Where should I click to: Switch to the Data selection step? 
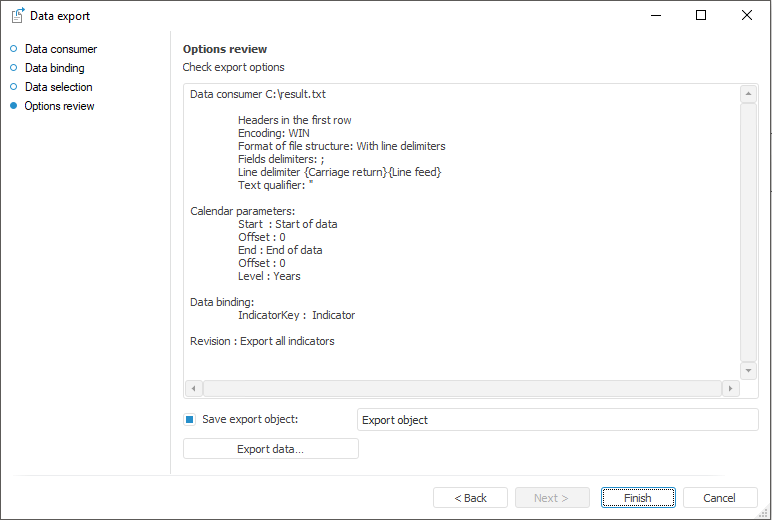(x=59, y=87)
